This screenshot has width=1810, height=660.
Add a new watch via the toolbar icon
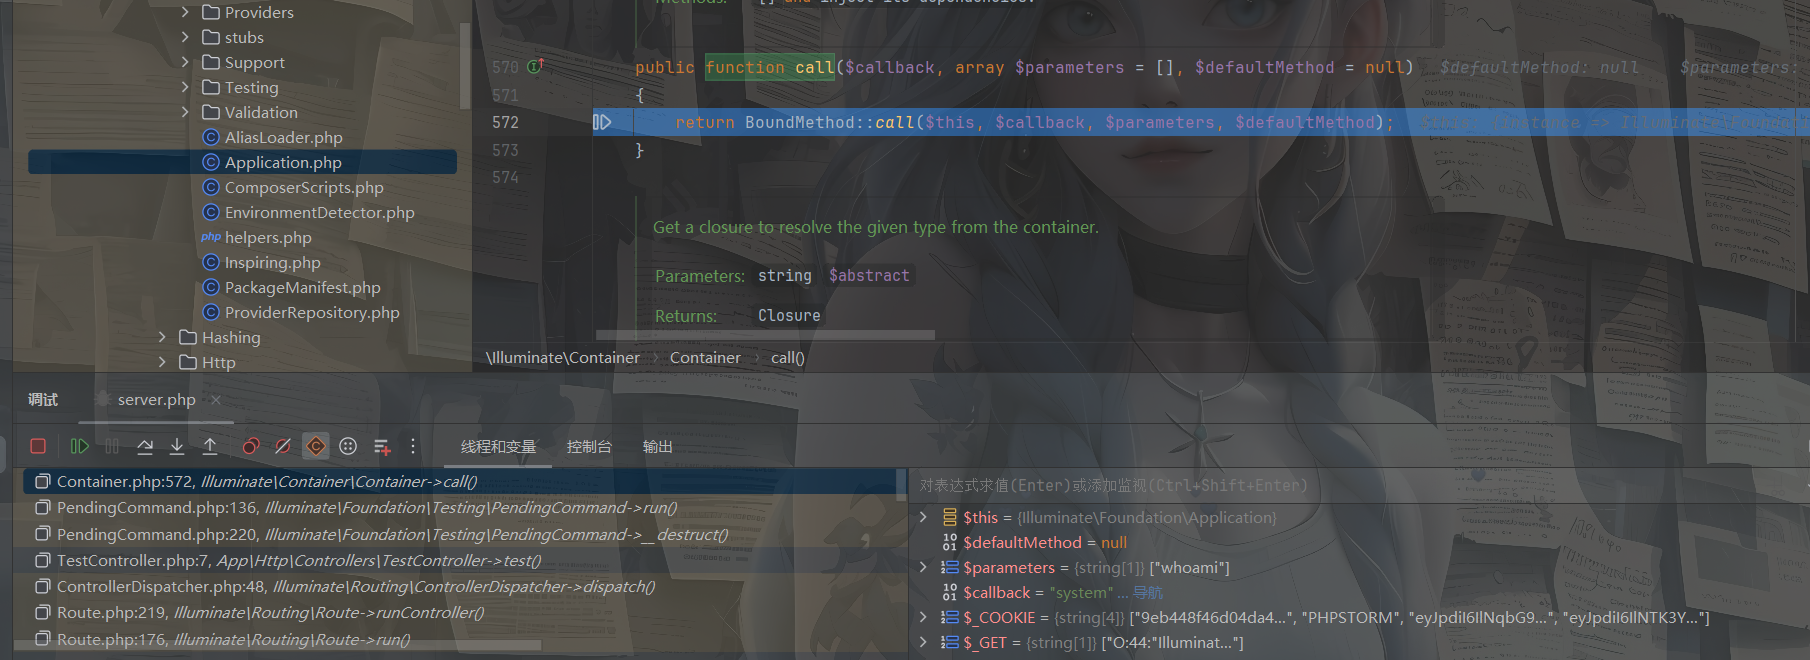click(x=381, y=446)
